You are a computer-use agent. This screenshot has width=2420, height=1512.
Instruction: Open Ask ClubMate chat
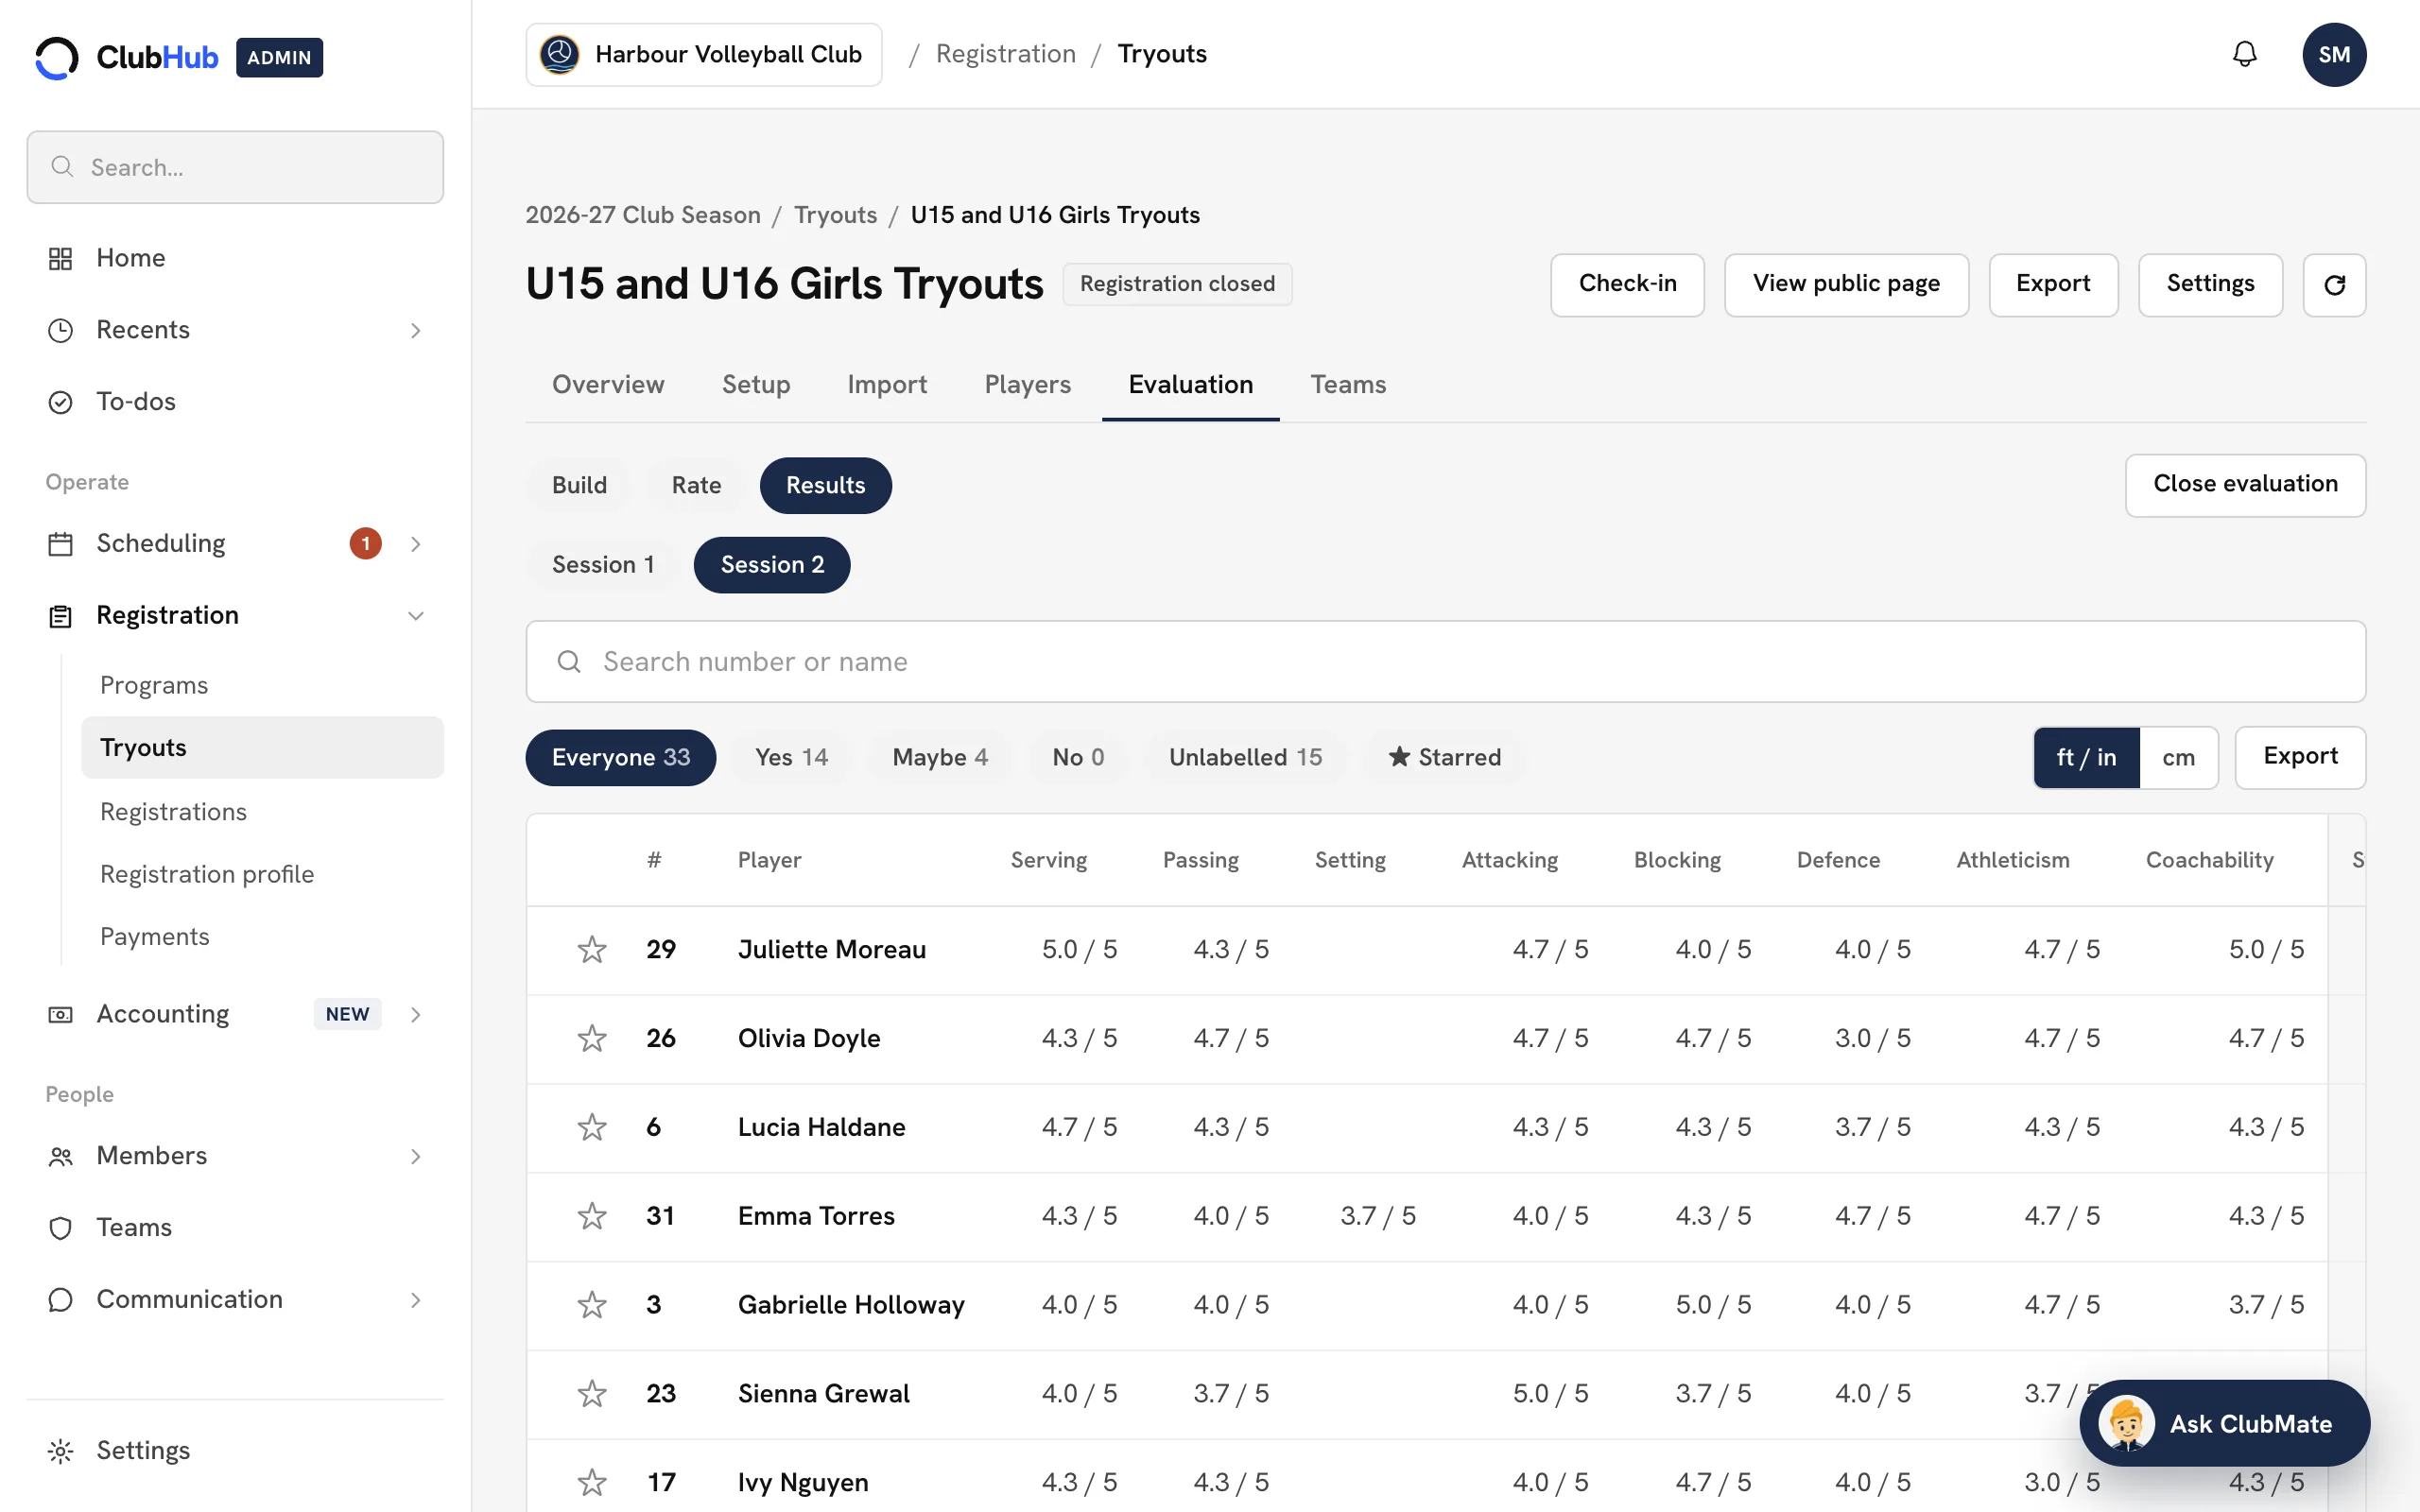coord(2224,1423)
